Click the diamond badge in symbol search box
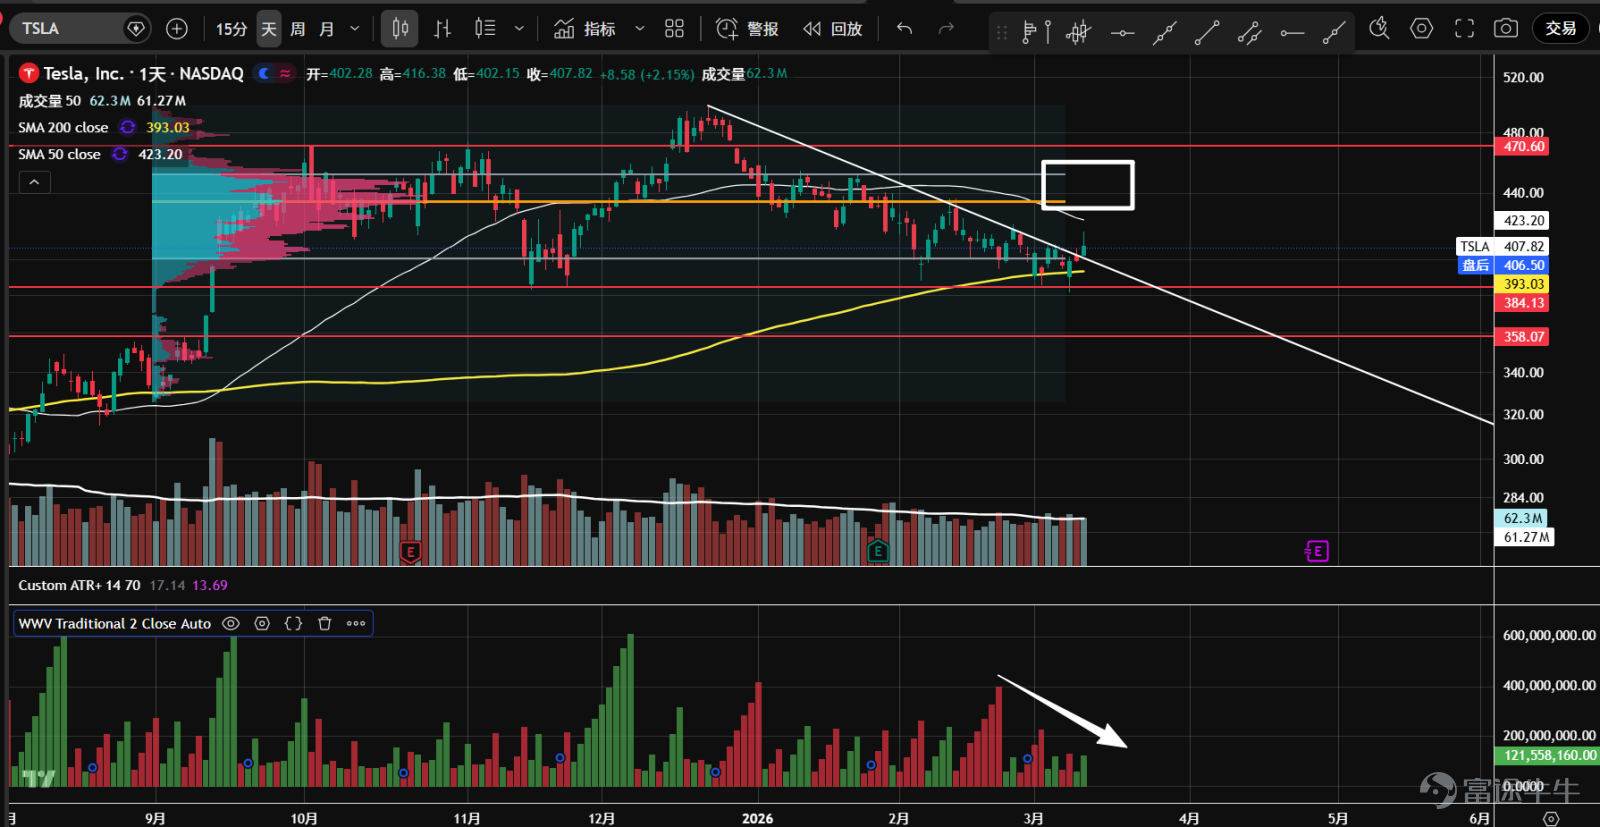 pos(136,29)
